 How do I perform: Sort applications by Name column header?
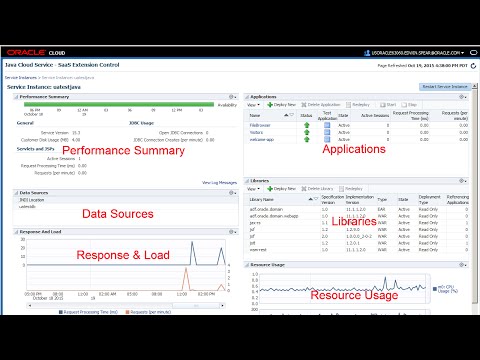pos(255,115)
